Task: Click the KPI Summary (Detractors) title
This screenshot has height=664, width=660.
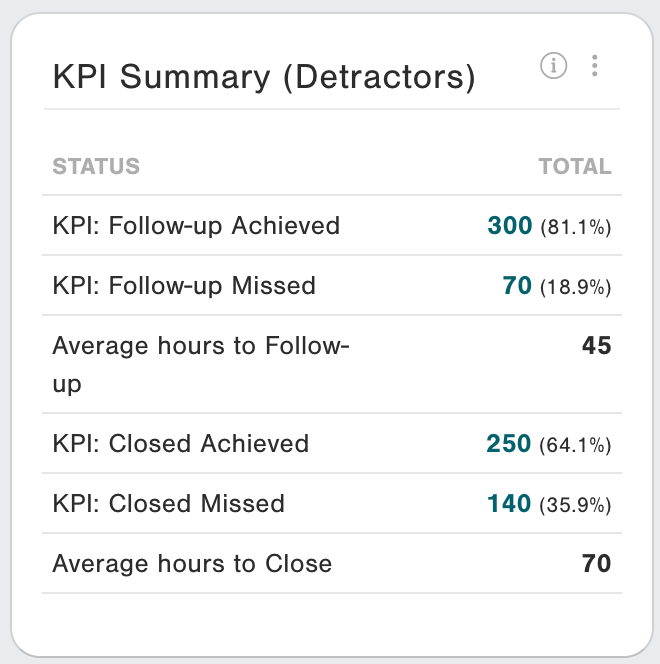Action: pyautogui.click(x=263, y=77)
